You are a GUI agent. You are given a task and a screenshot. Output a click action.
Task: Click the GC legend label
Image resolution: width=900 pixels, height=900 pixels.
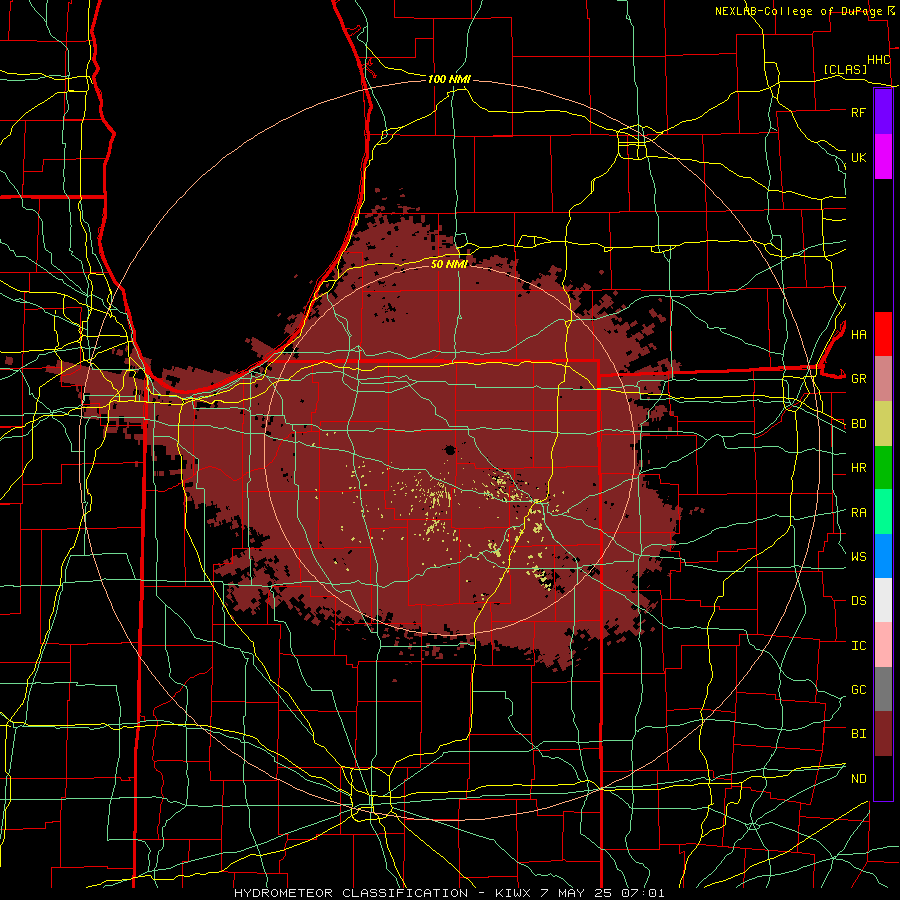tap(858, 690)
